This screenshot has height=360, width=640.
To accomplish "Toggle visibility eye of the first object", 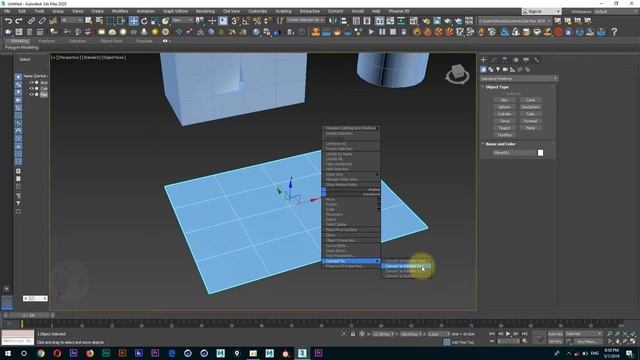I will (x=31, y=83).
